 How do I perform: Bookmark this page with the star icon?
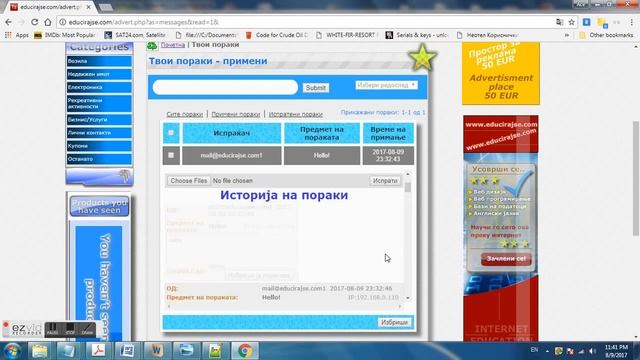[571, 22]
